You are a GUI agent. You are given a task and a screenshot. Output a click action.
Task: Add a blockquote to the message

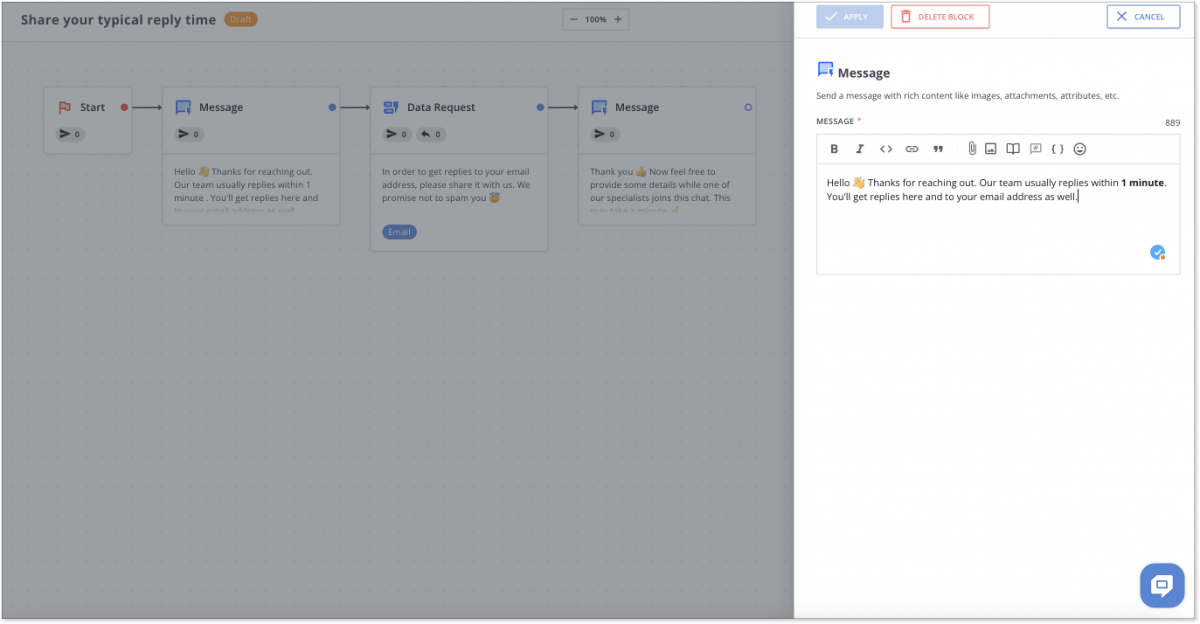(938, 148)
